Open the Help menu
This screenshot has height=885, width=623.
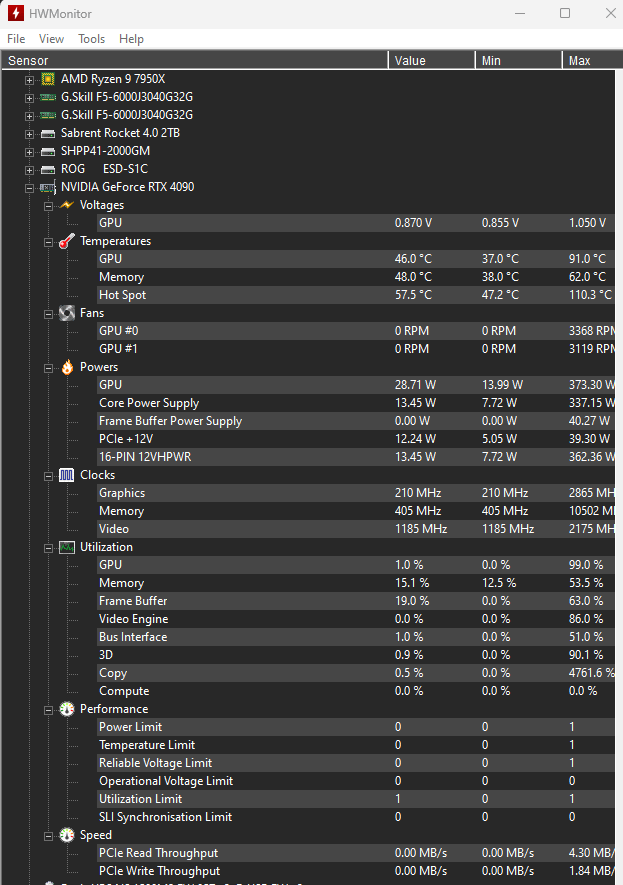click(131, 39)
